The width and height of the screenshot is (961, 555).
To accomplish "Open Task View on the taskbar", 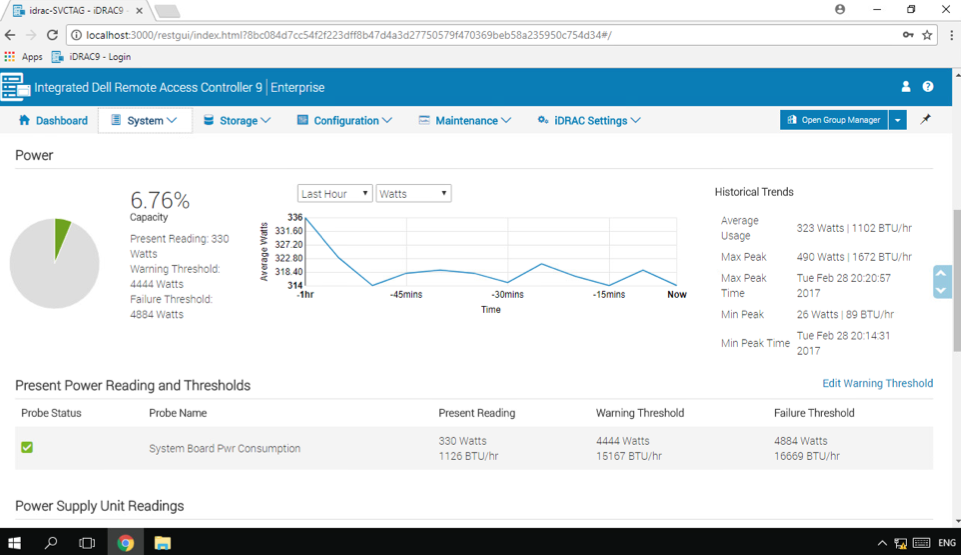I will coord(87,543).
